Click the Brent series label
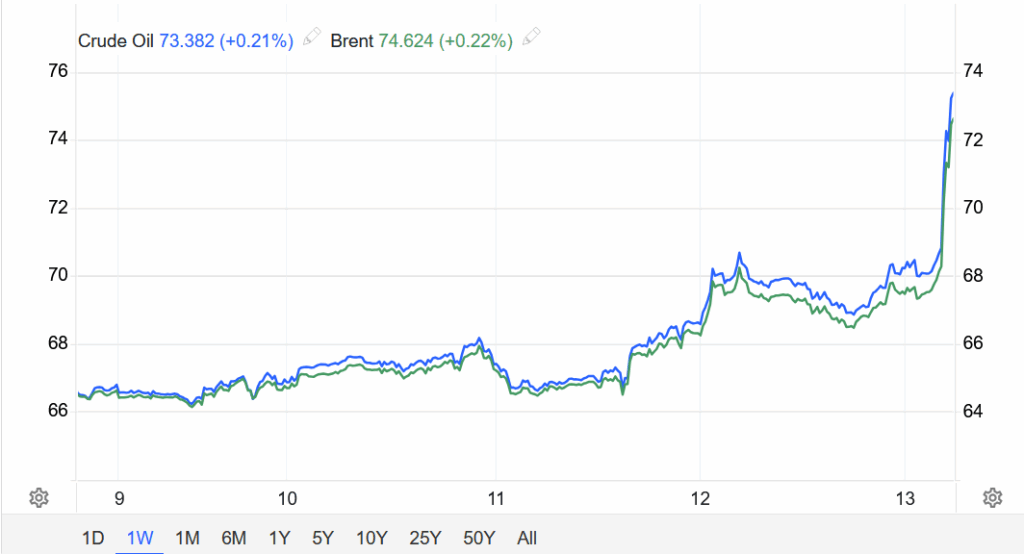The image size is (1024, 554). (x=351, y=41)
